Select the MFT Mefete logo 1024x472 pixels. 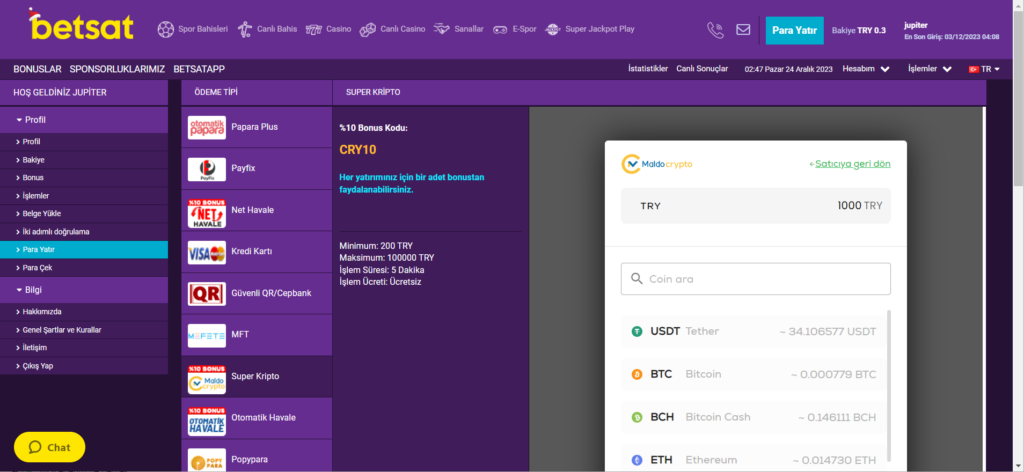206,336
